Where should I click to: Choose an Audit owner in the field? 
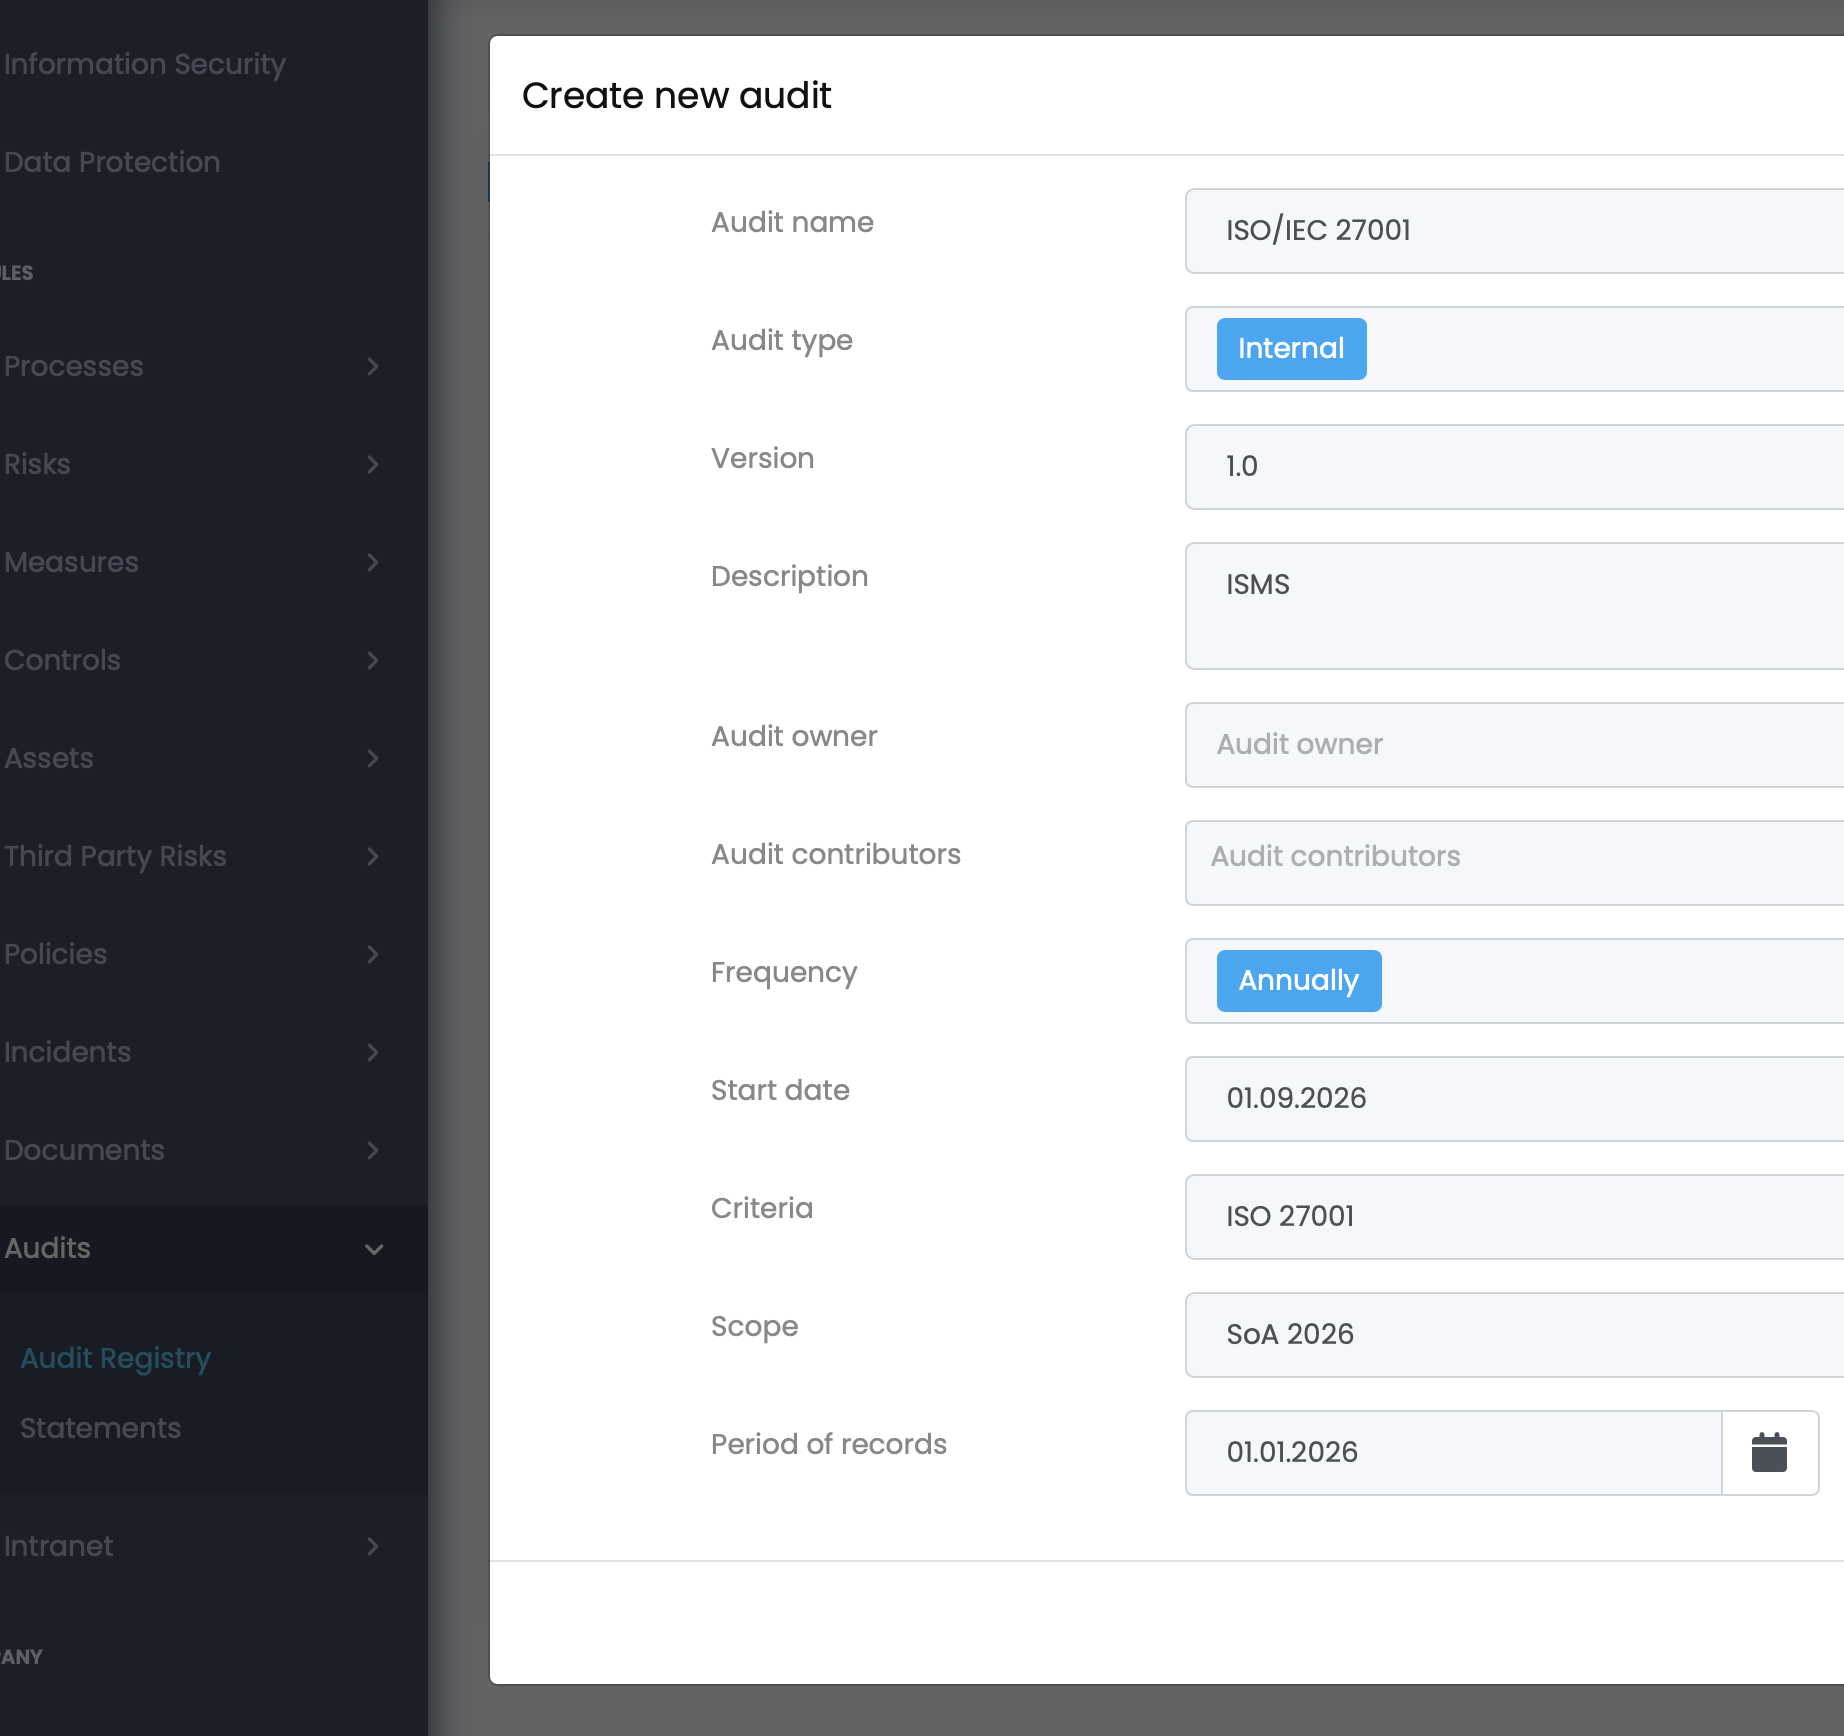1514,745
